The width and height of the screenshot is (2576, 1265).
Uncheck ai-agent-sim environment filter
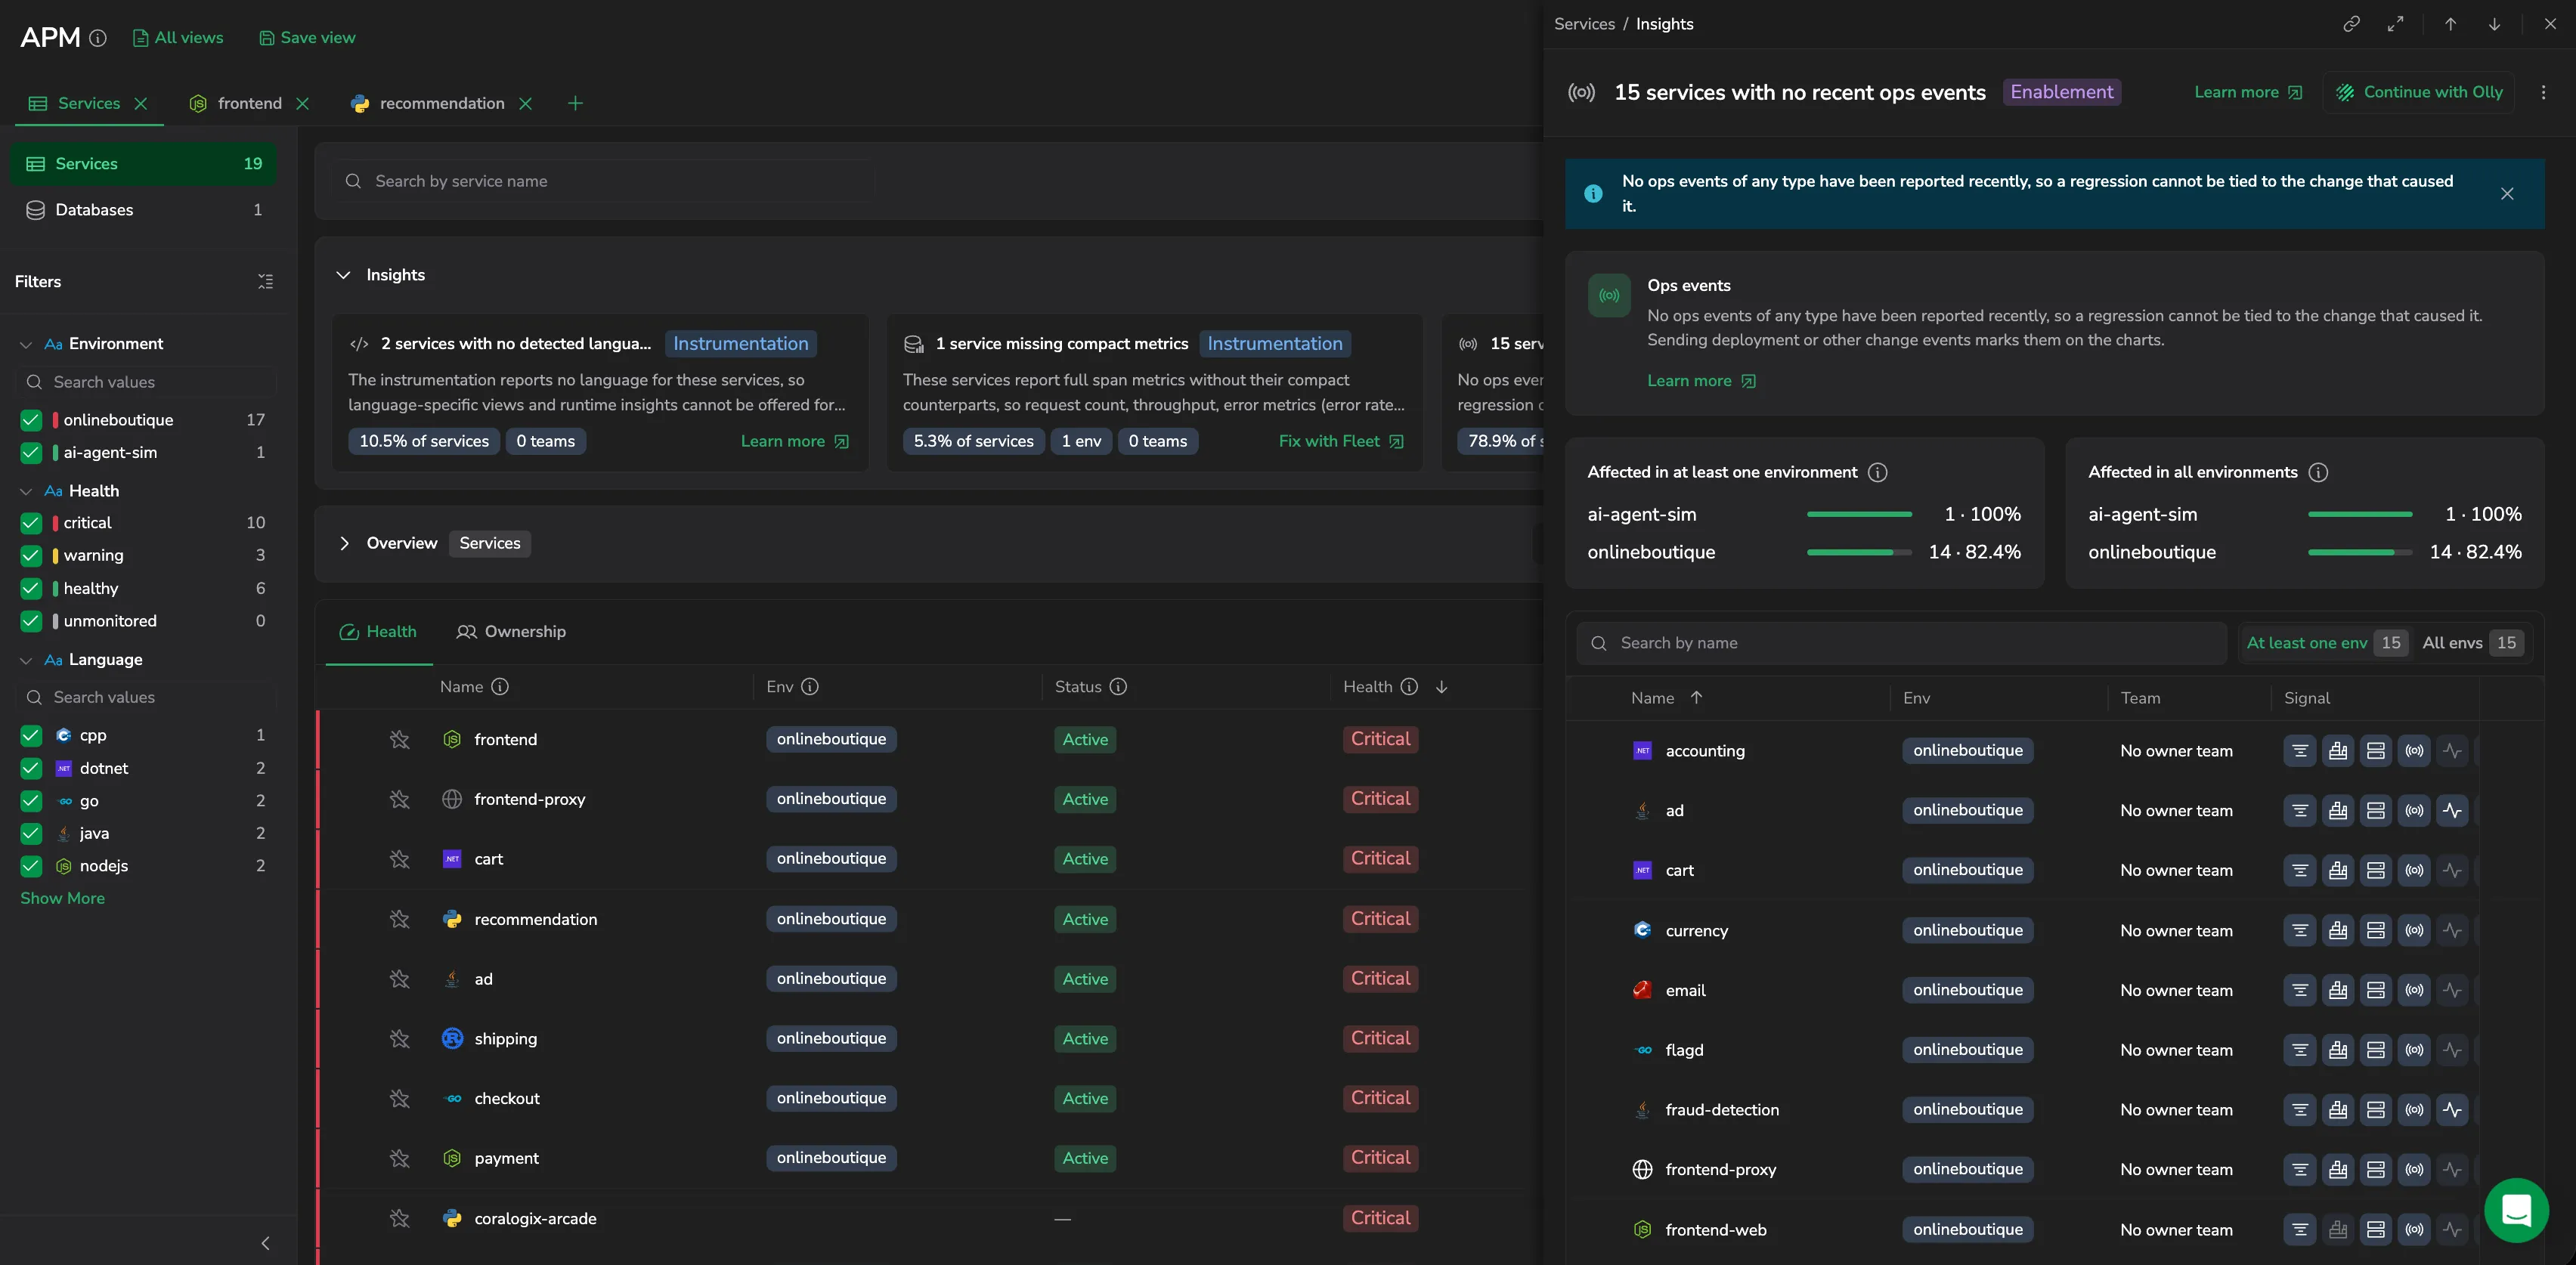click(31, 453)
